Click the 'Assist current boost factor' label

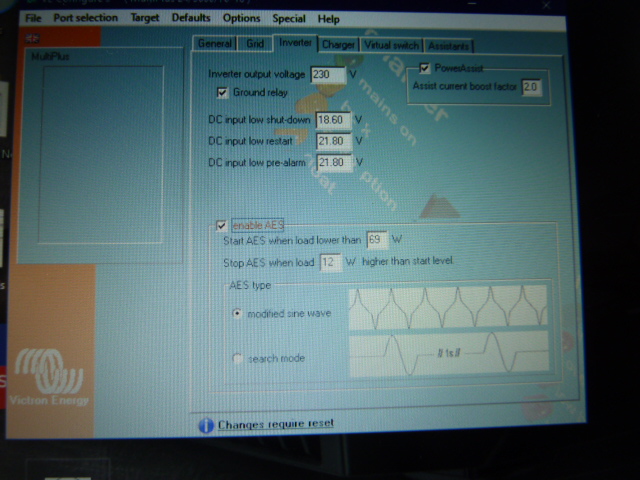click(x=464, y=86)
